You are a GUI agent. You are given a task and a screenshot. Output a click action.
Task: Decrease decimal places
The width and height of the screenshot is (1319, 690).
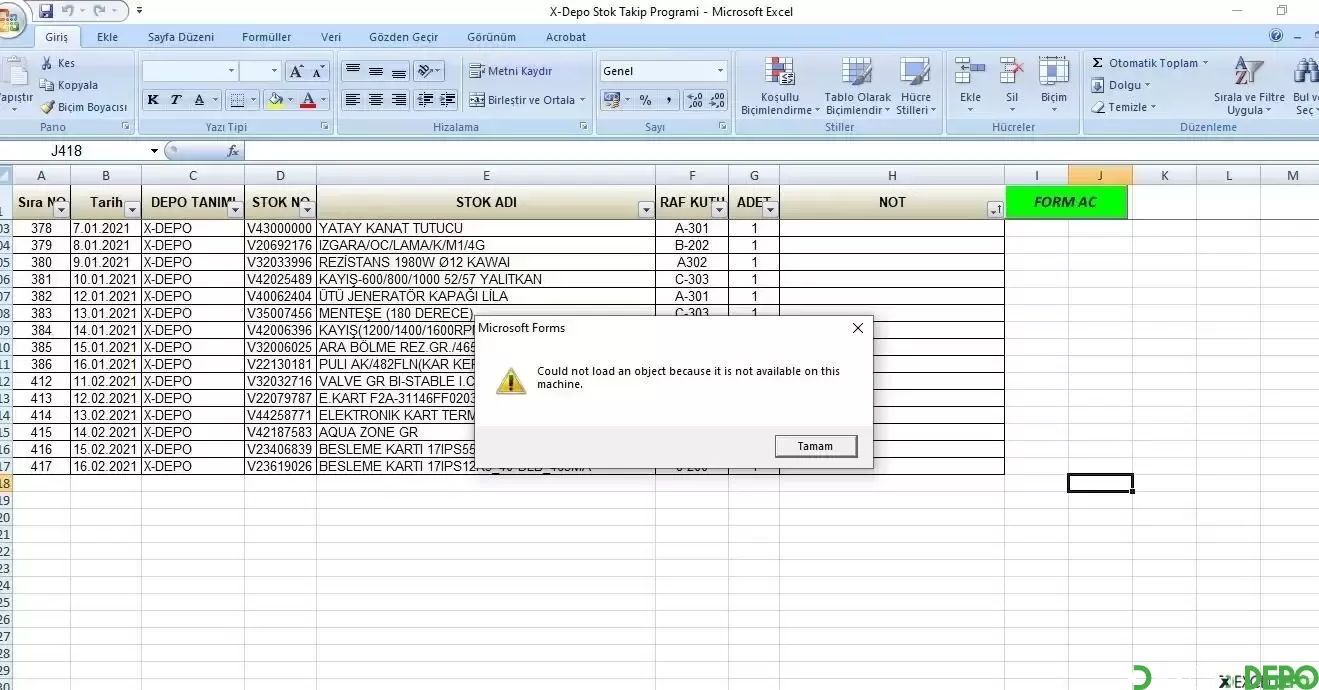[x=719, y=100]
